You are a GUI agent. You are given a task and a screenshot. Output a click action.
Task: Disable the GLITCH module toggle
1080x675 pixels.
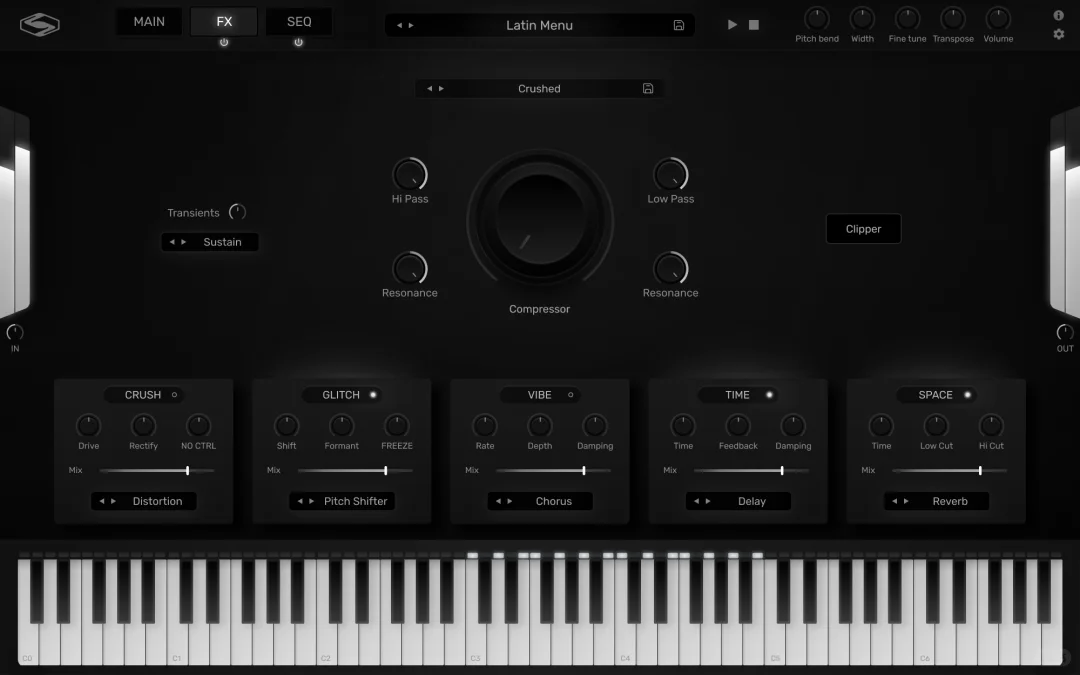click(373, 395)
